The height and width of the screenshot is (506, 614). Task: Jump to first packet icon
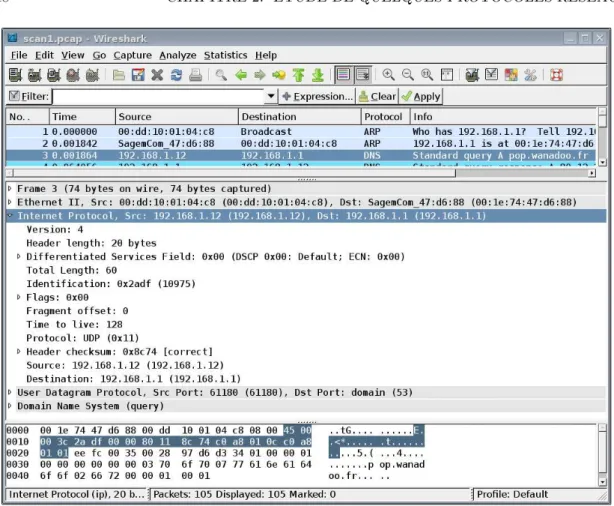pos(298,75)
